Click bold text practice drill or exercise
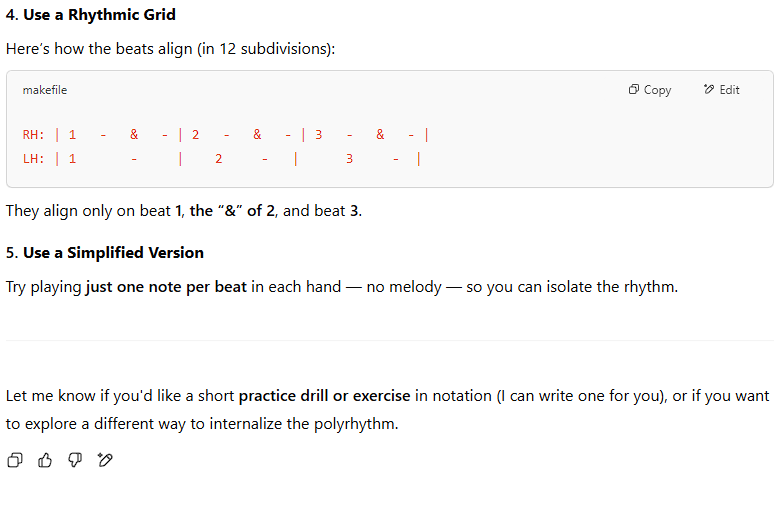 (325, 396)
